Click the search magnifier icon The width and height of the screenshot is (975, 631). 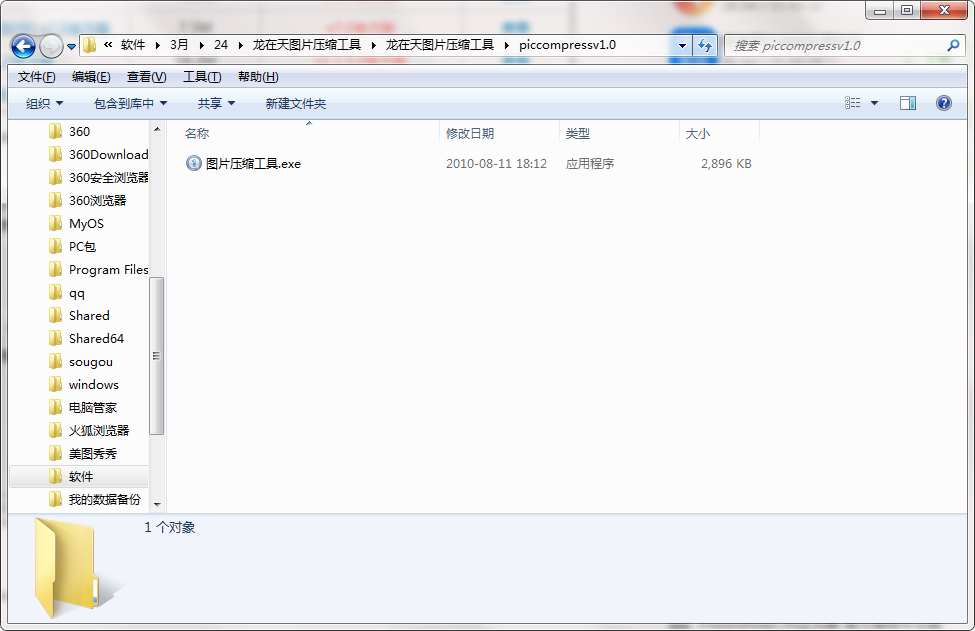[953, 45]
